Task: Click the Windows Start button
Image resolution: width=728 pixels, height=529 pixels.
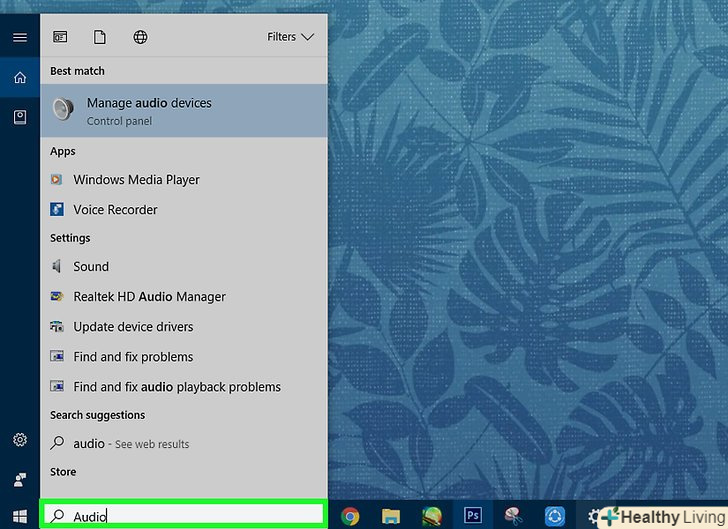Action: pos(19,516)
